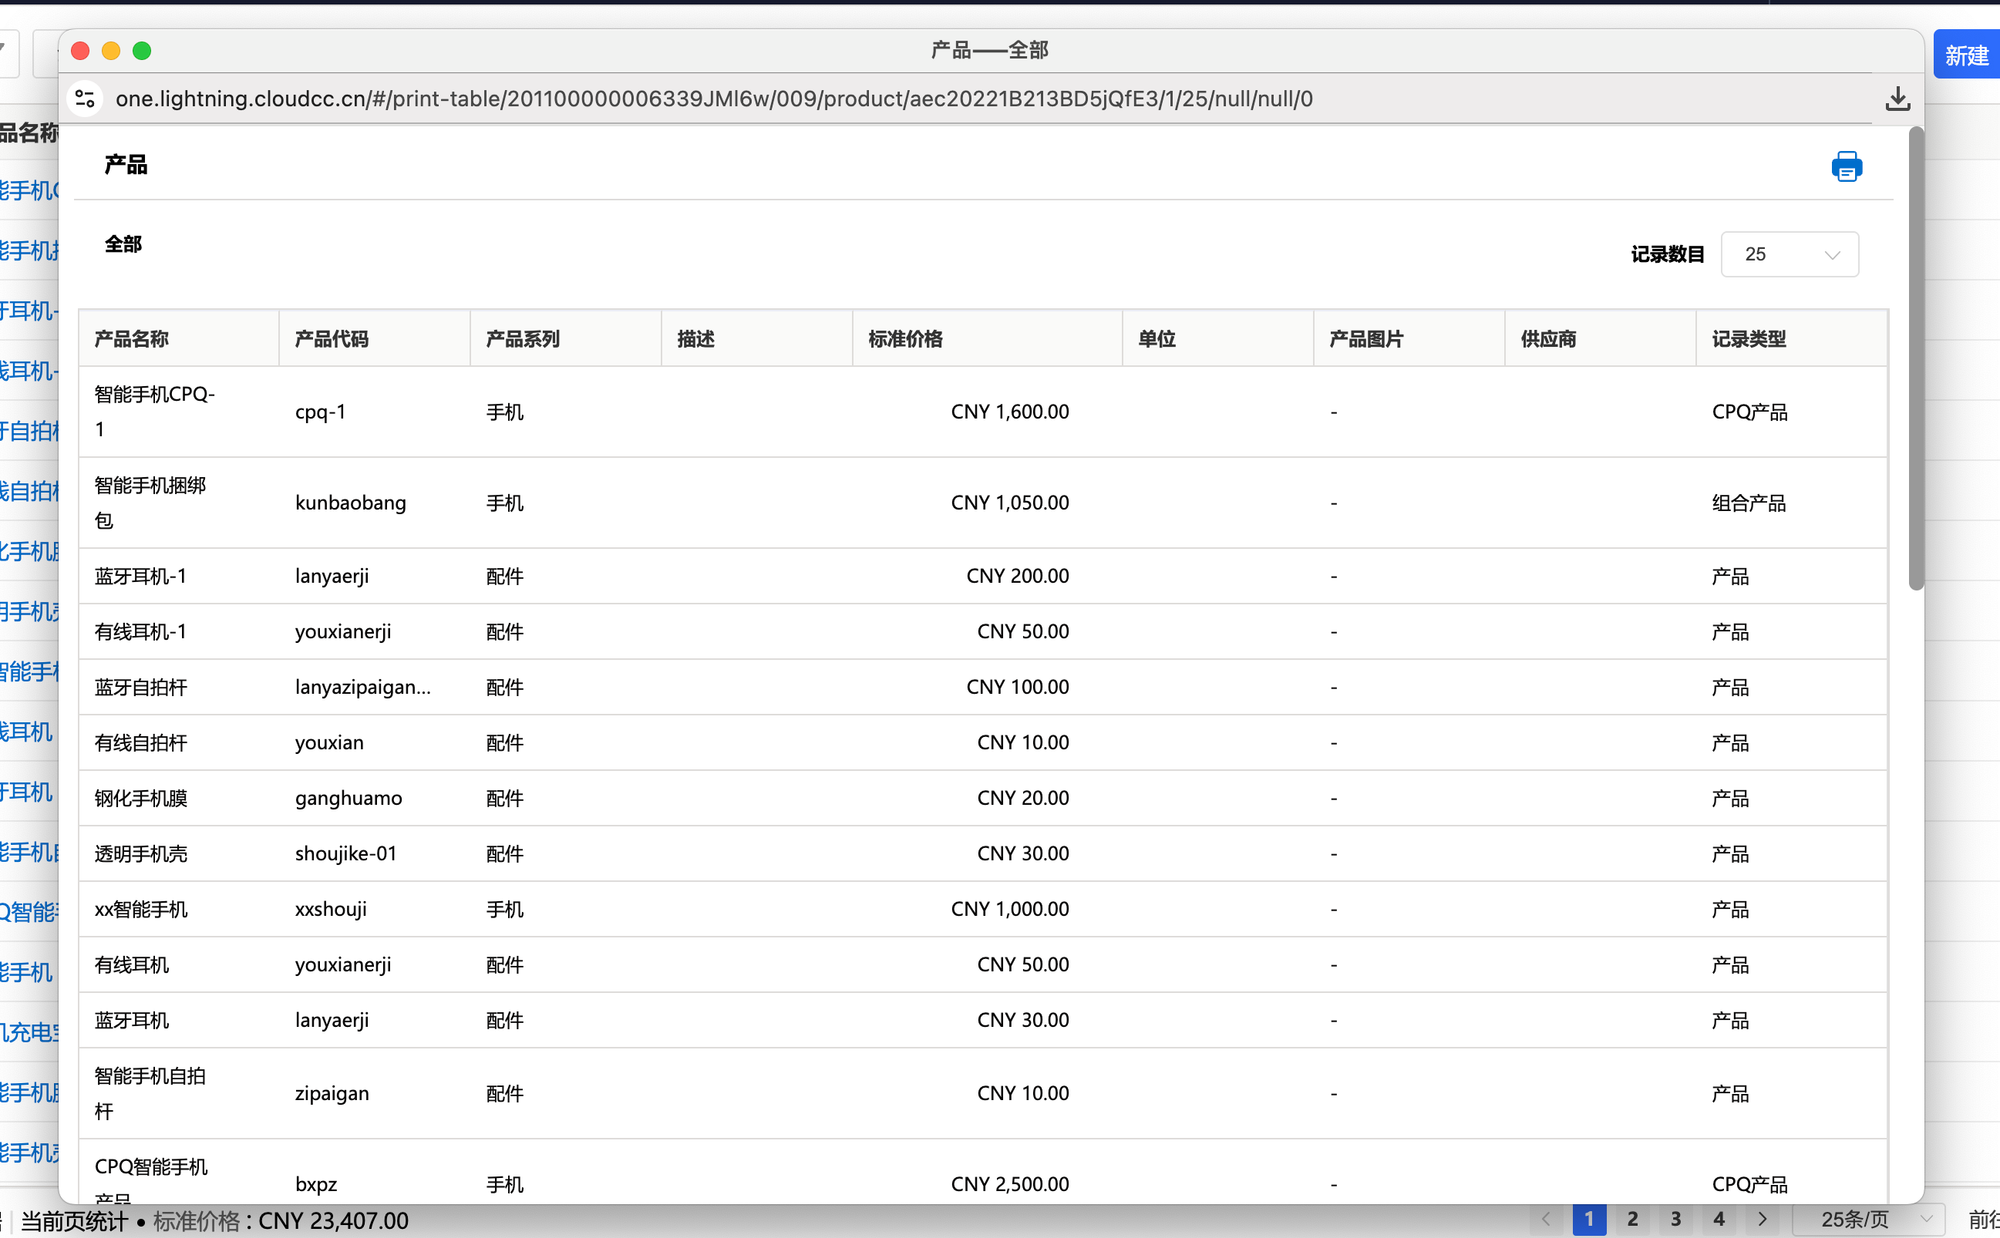Go to page 2 in pagination

[1632, 1219]
